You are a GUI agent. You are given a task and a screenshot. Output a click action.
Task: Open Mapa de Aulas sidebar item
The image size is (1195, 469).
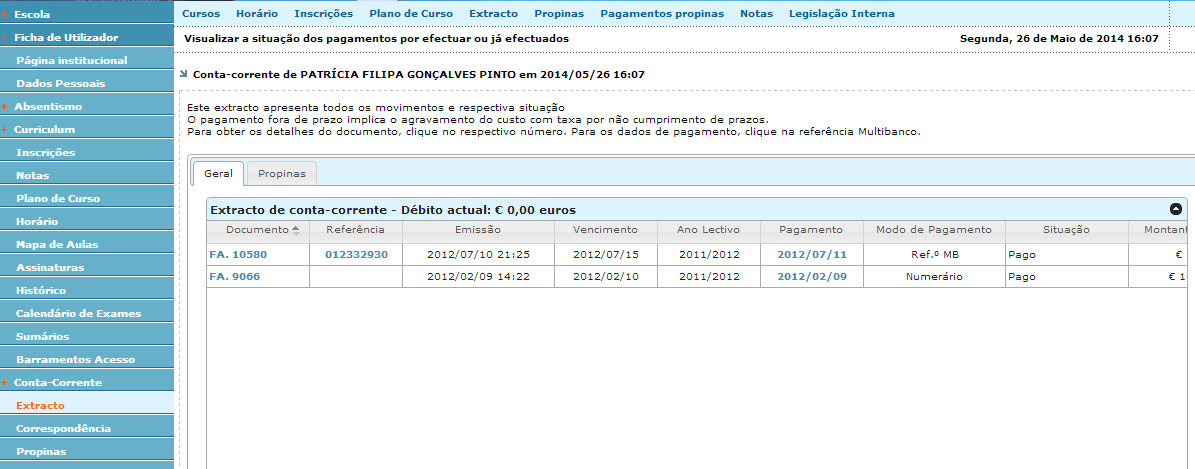(x=87, y=244)
